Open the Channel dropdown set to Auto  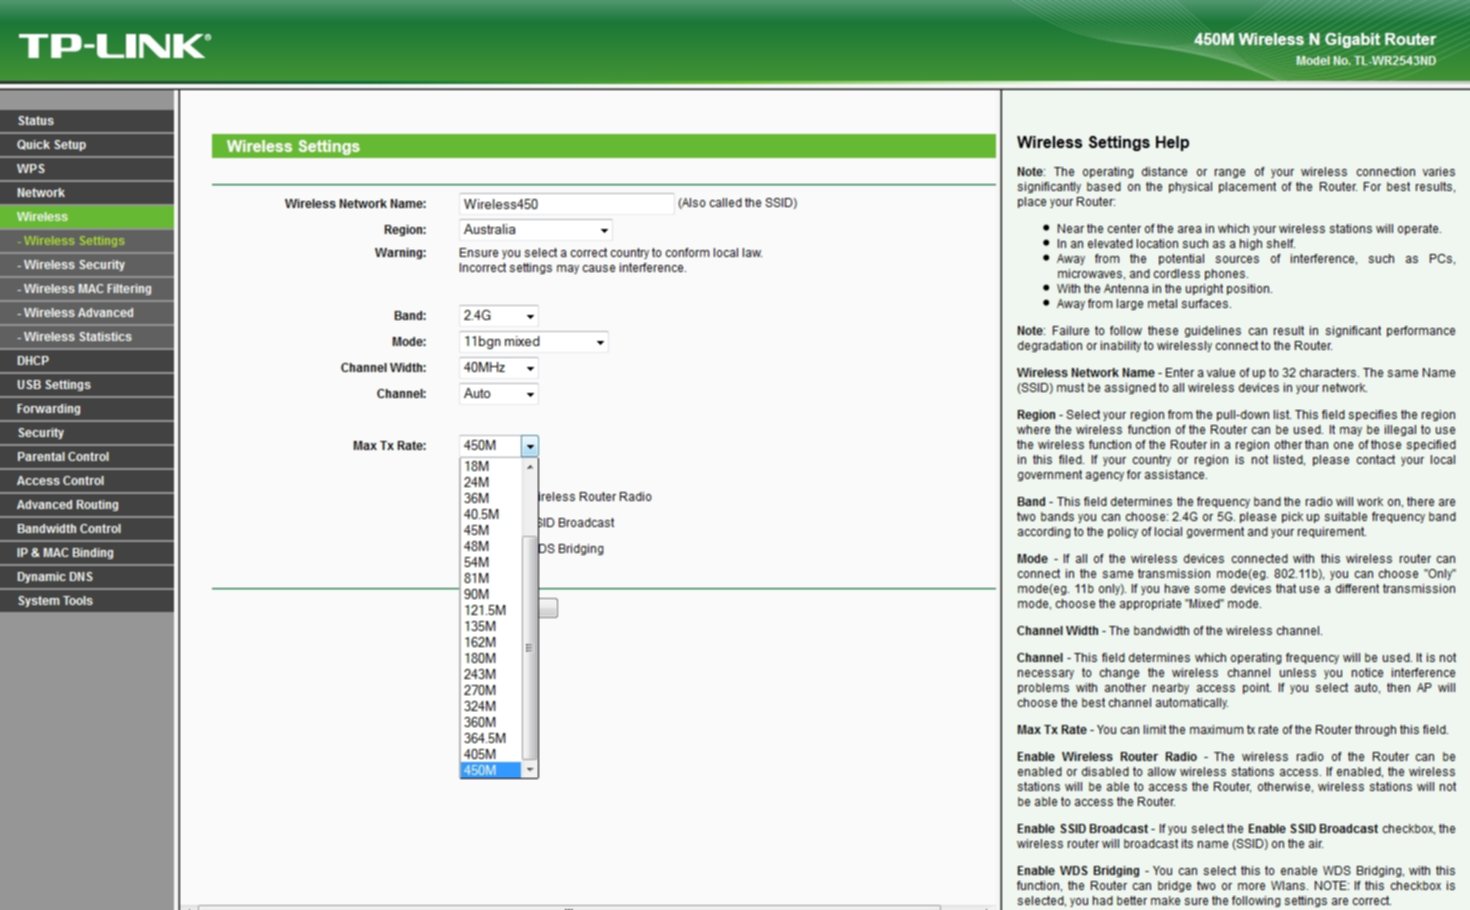pos(498,394)
